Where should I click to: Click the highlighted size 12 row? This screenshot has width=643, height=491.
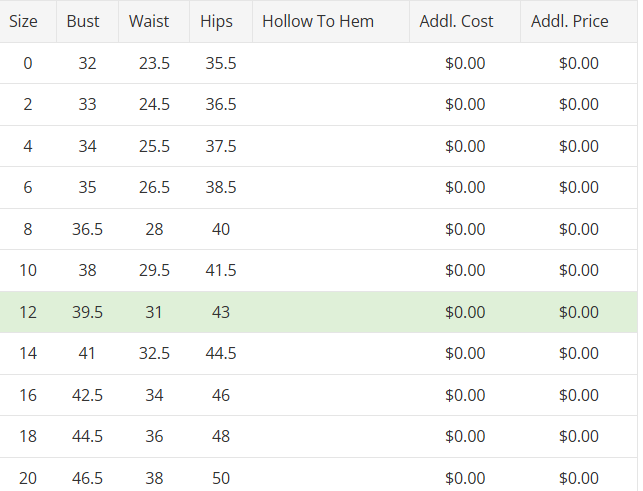pyautogui.click(x=28, y=312)
